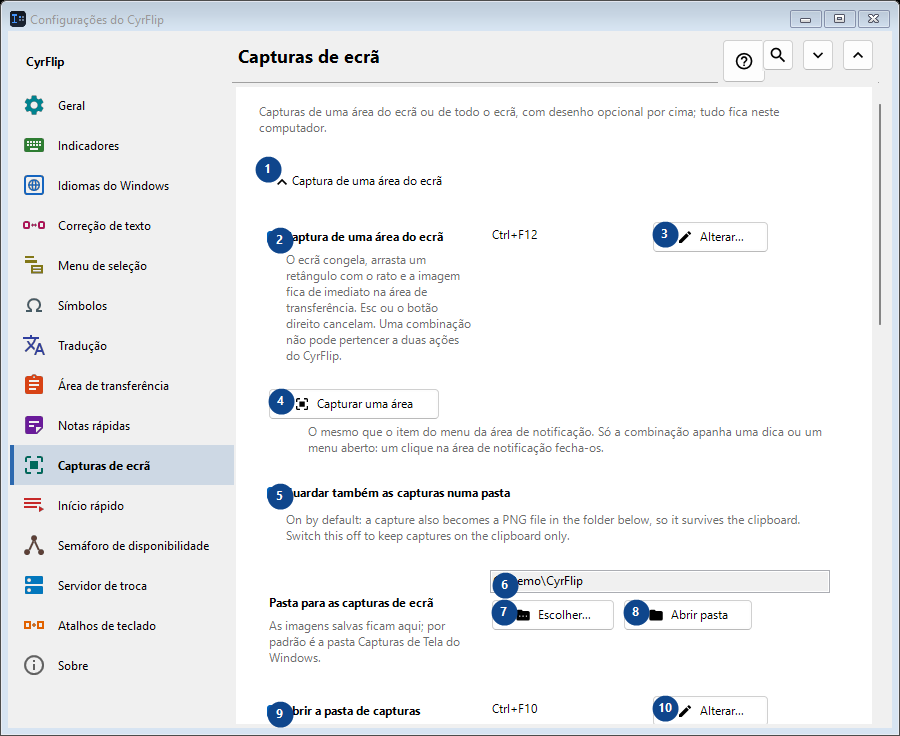Open the Atalhos de teclado page
This screenshot has height=736, width=900.
[x=122, y=625]
